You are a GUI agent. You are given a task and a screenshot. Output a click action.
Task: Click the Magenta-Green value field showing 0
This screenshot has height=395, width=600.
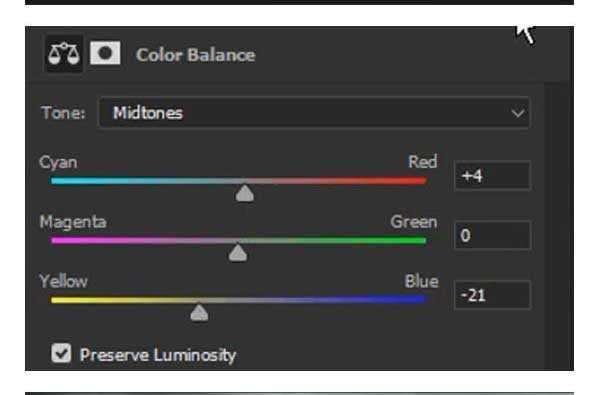[492, 235]
